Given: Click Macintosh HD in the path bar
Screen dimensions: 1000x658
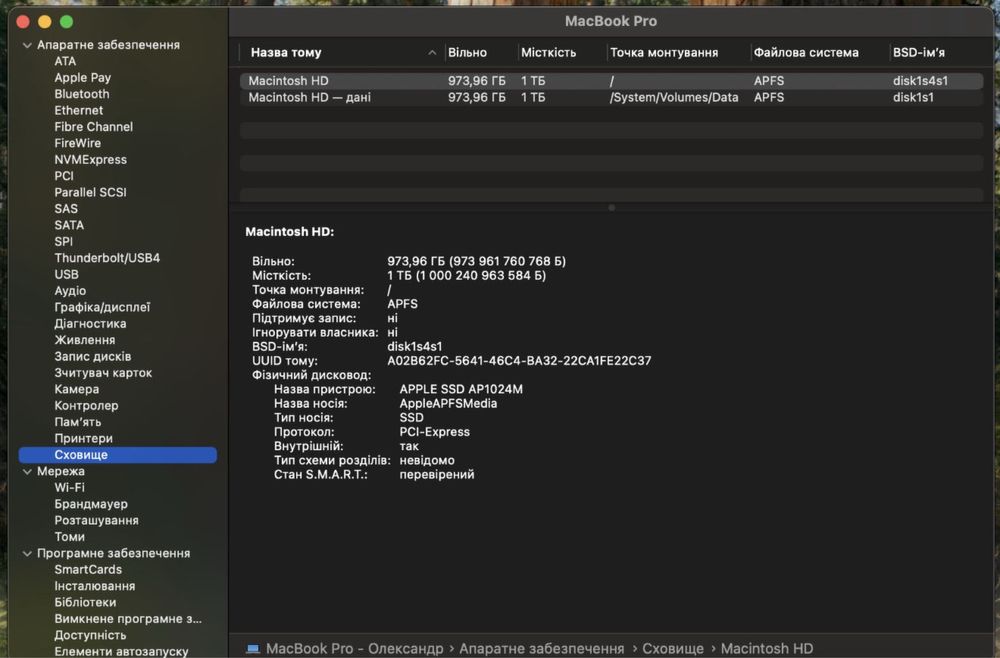Looking at the screenshot, I should (x=767, y=648).
